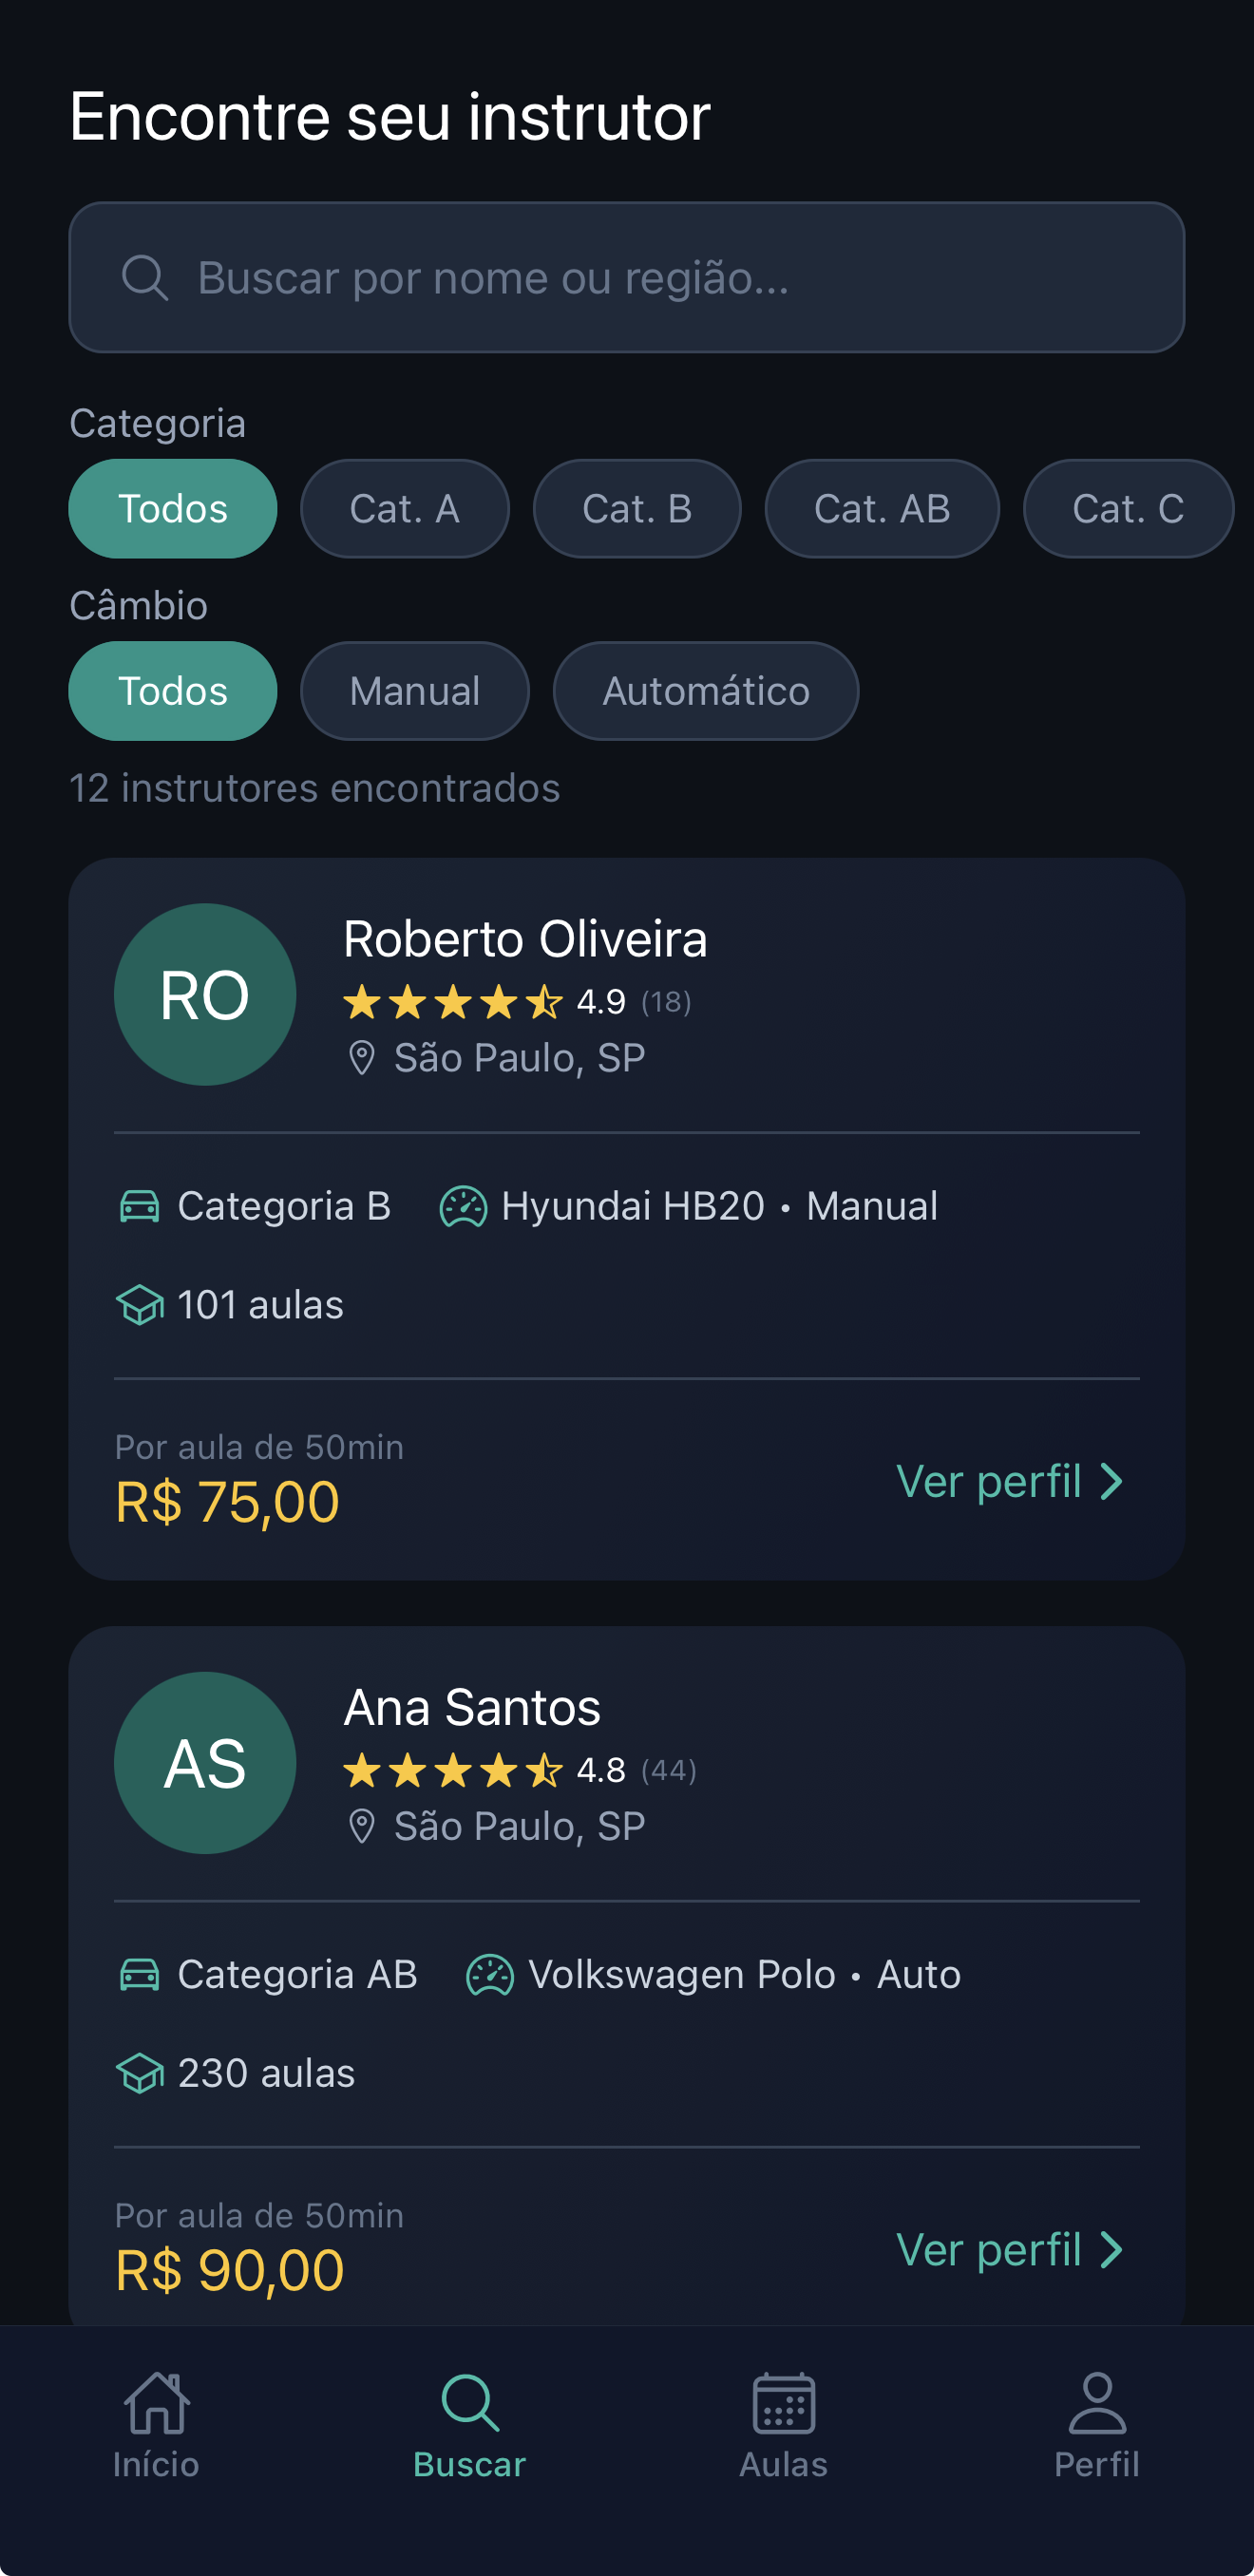Open Ana Santos's profile chevron
This screenshot has width=1254, height=2576.
tap(1110, 2250)
